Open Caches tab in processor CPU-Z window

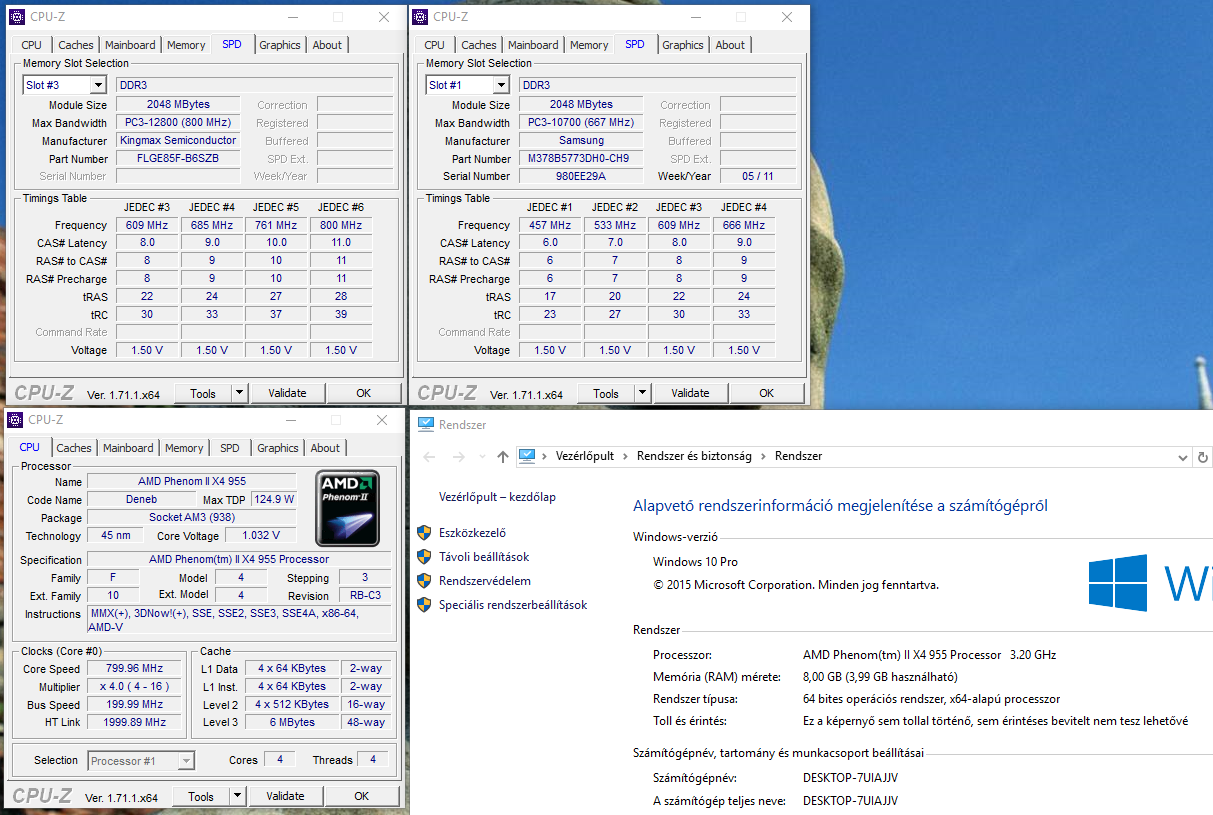[74, 448]
